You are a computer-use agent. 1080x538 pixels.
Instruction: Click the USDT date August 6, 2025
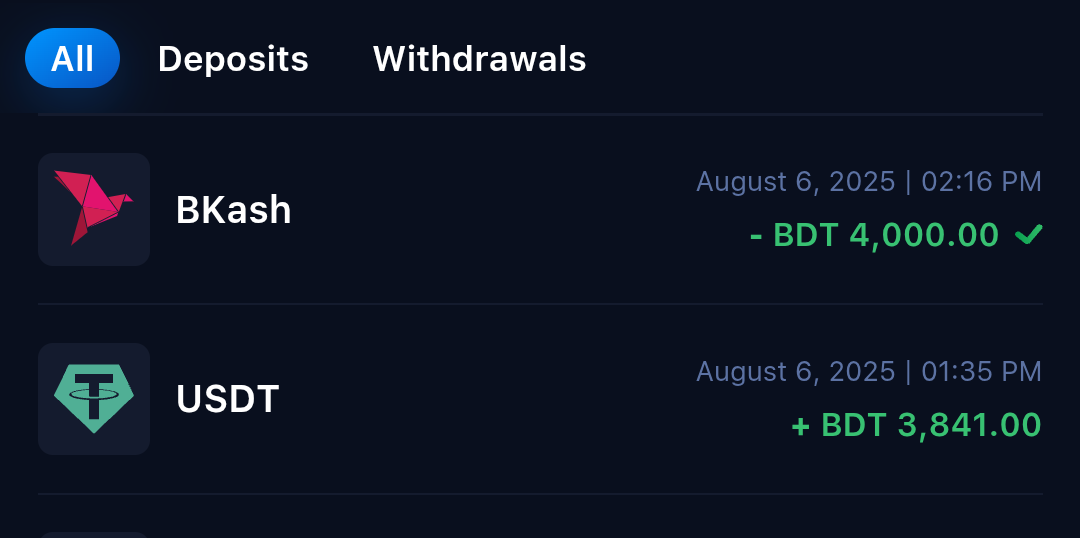(795, 372)
